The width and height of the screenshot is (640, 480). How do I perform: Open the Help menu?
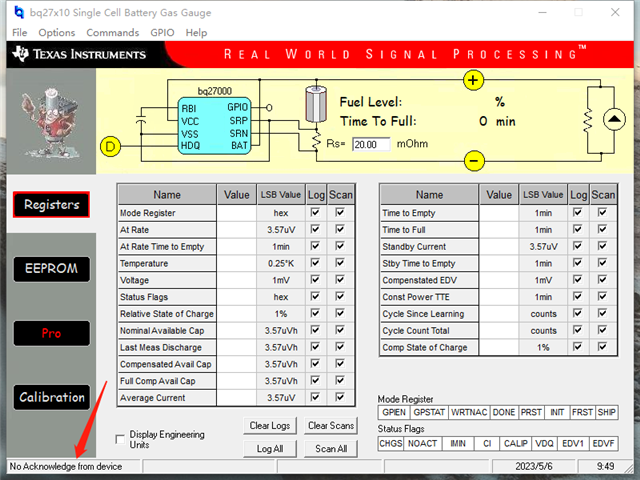196,33
